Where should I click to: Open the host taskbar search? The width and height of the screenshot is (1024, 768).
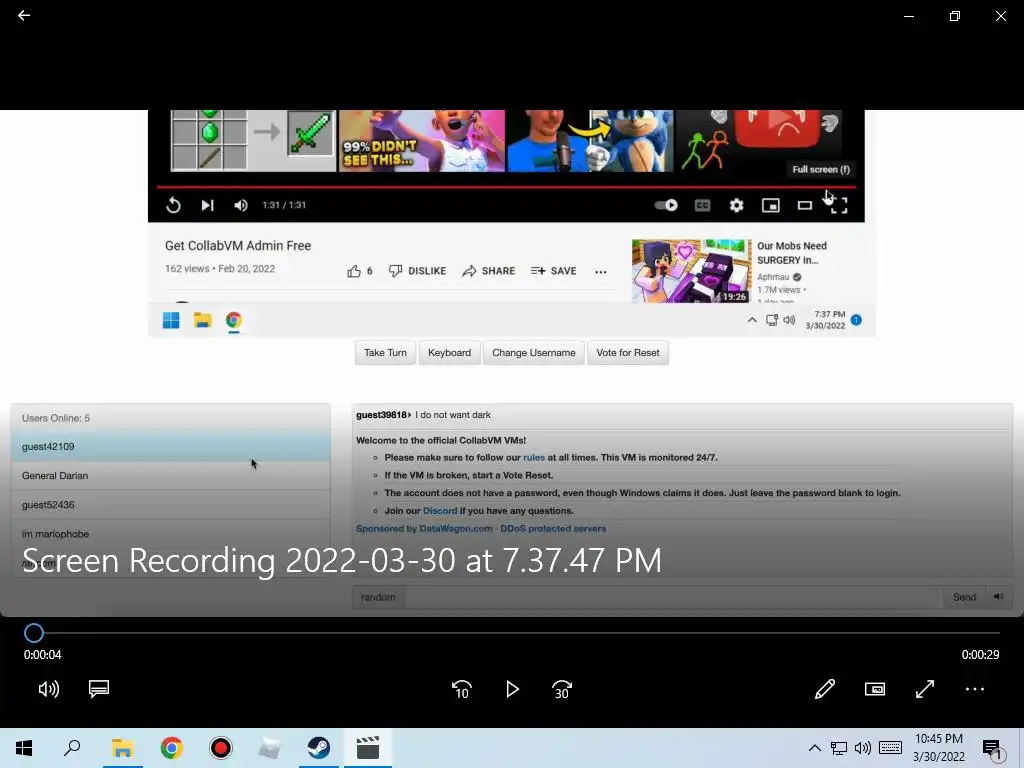coord(72,748)
